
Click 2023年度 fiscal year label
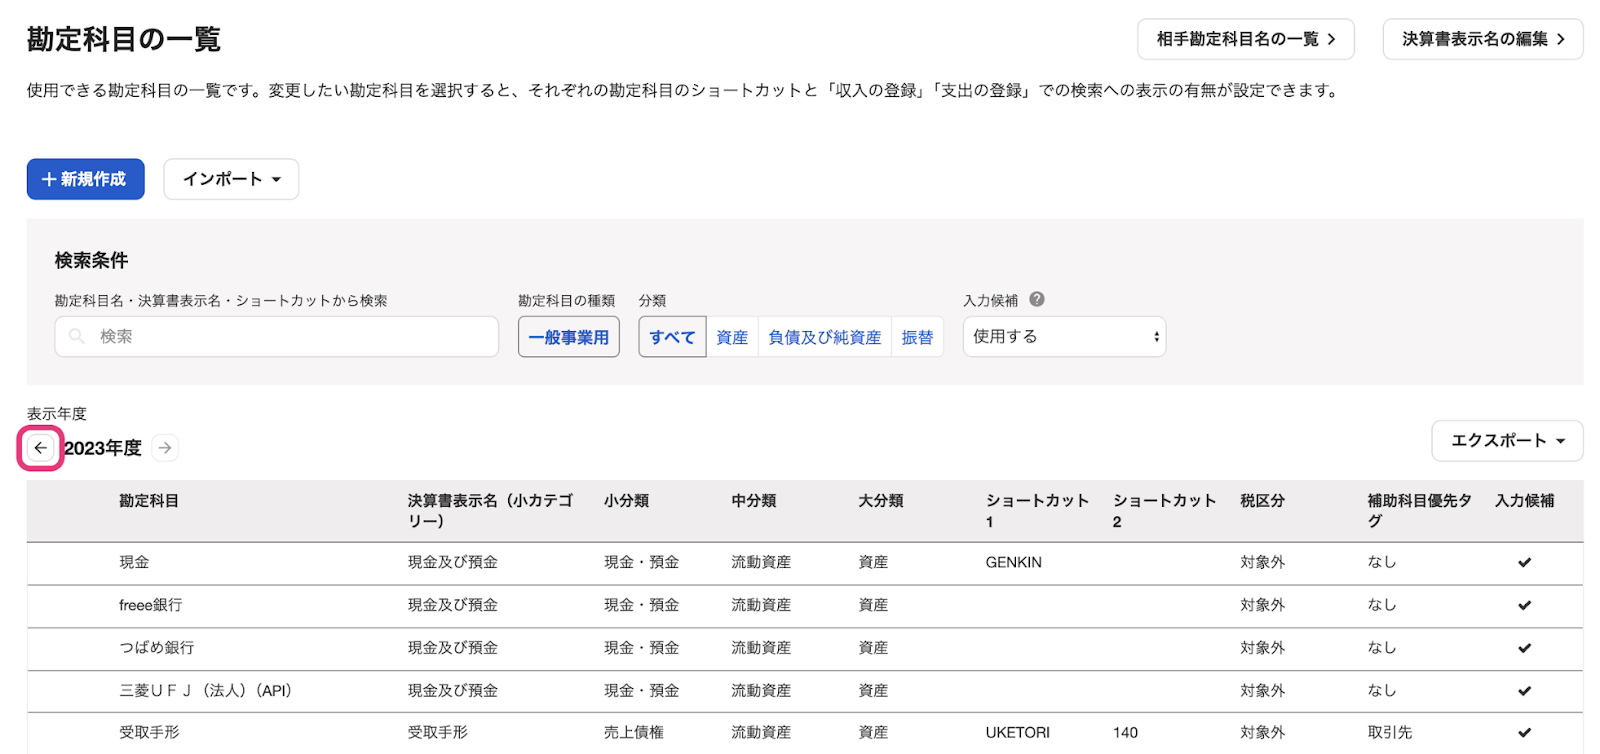pyautogui.click(x=103, y=448)
